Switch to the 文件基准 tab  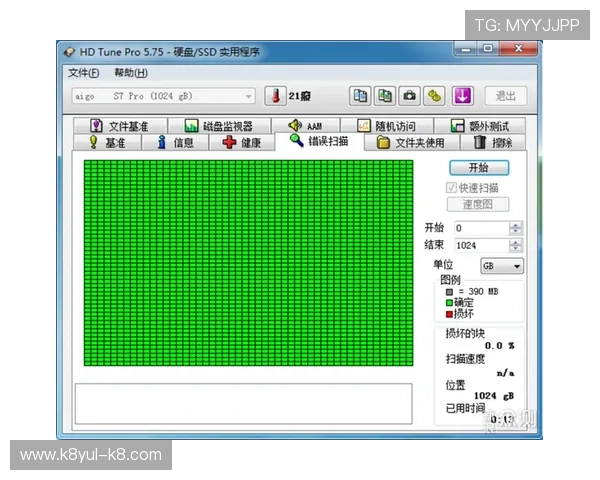[120, 126]
